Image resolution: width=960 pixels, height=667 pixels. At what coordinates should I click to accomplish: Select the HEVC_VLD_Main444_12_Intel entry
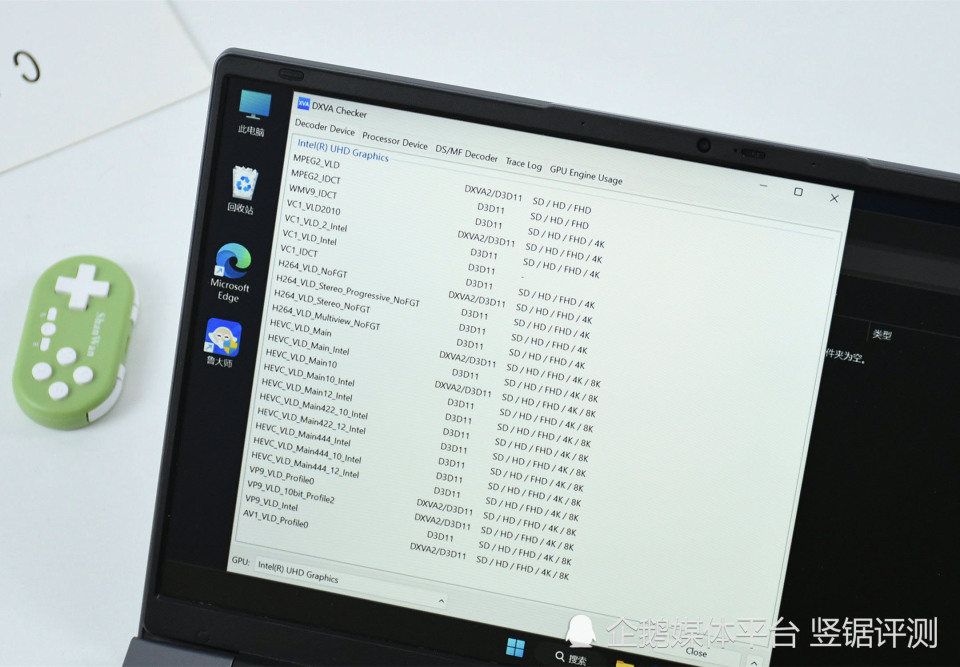(x=305, y=465)
